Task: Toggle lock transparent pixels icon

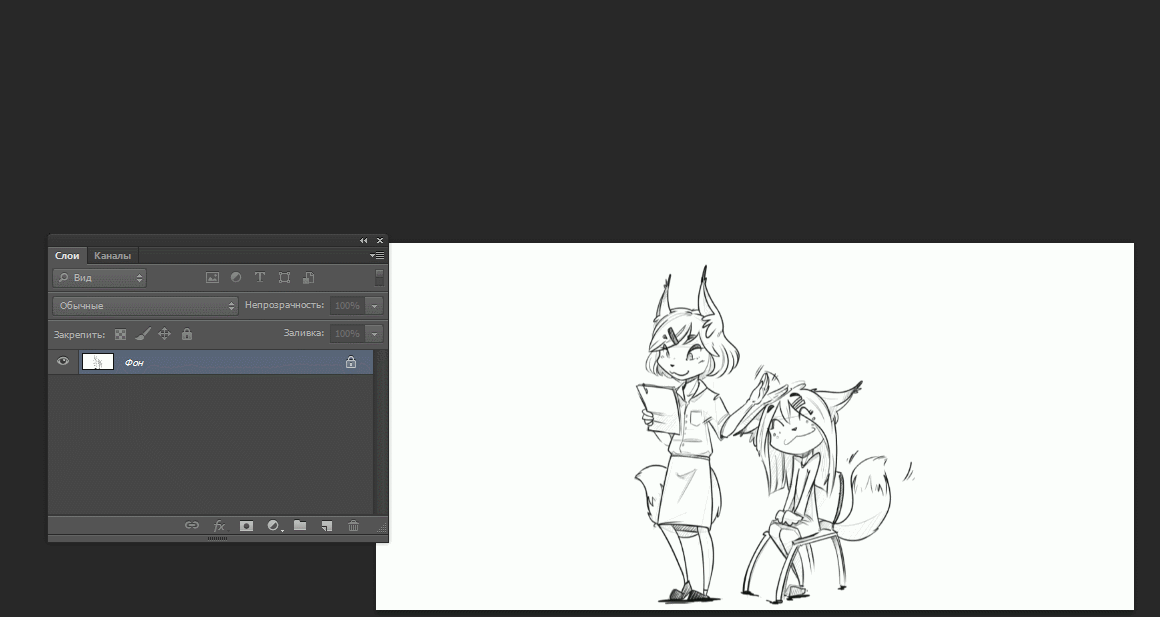Action: [x=121, y=334]
